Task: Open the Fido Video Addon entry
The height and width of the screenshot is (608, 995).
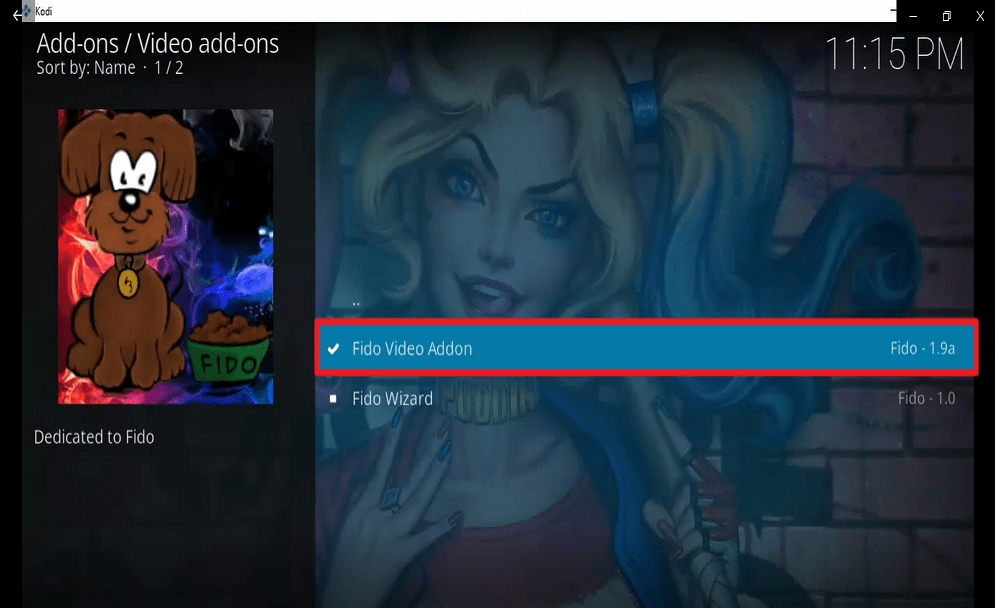Action: tap(646, 348)
